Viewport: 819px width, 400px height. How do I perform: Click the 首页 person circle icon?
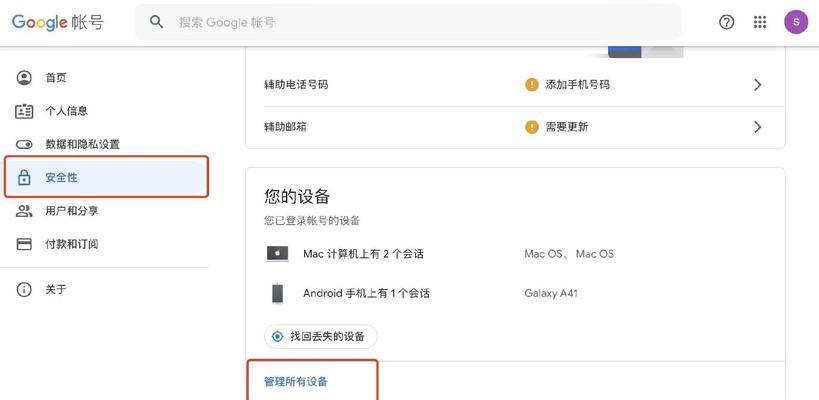(x=24, y=78)
